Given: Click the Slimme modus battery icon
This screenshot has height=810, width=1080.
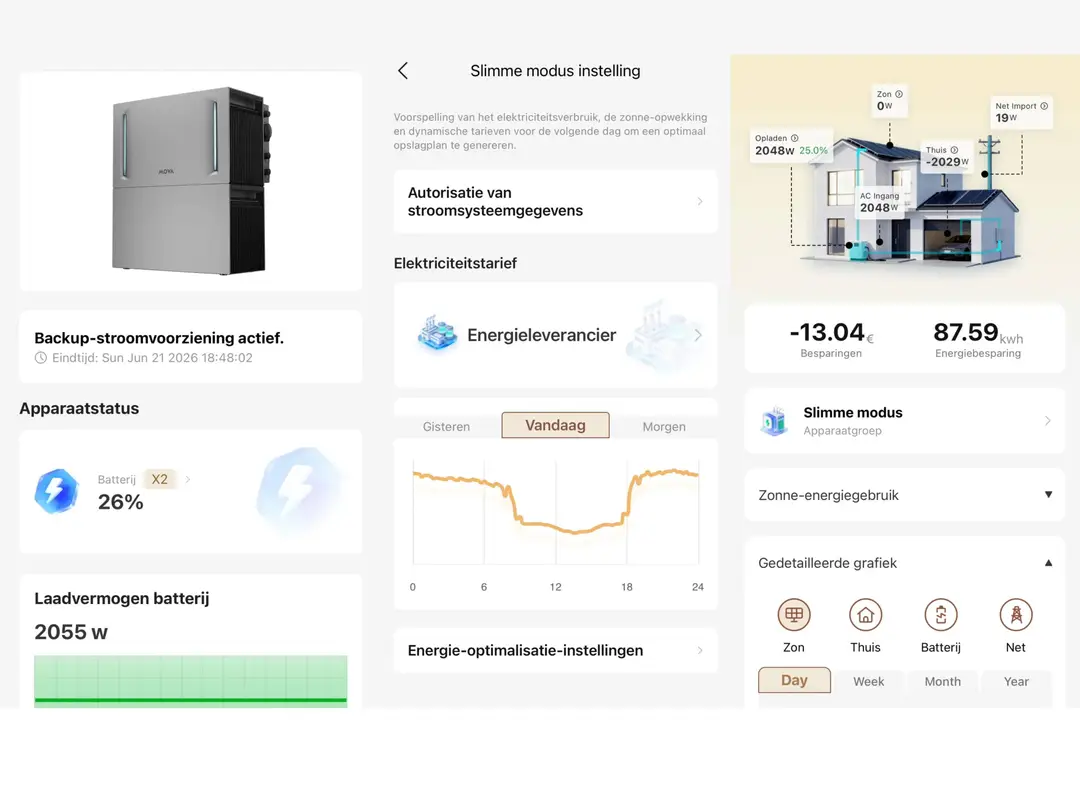Looking at the screenshot, I should (x=774, y=421).
